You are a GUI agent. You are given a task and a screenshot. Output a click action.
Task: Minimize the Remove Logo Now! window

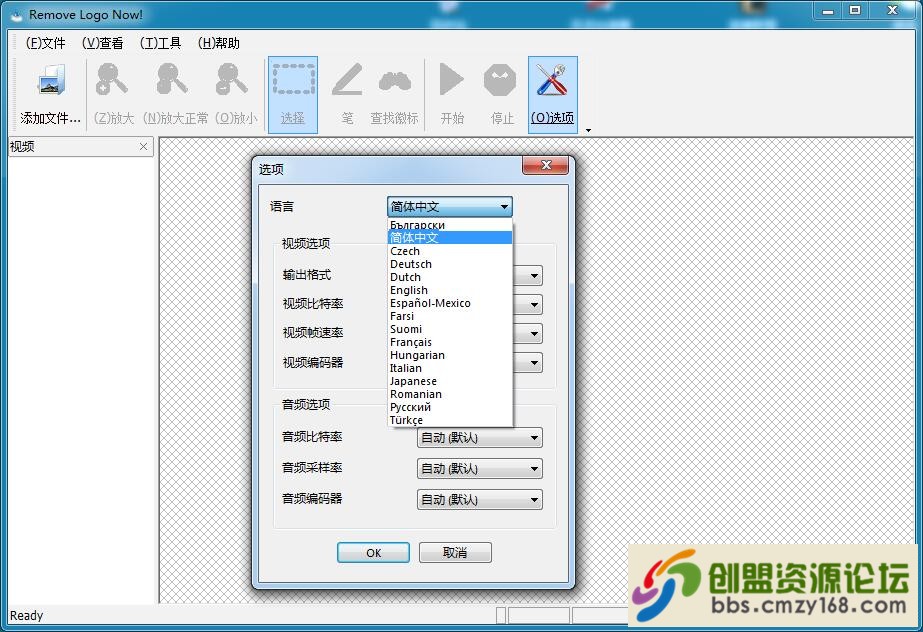coord(828,11)
